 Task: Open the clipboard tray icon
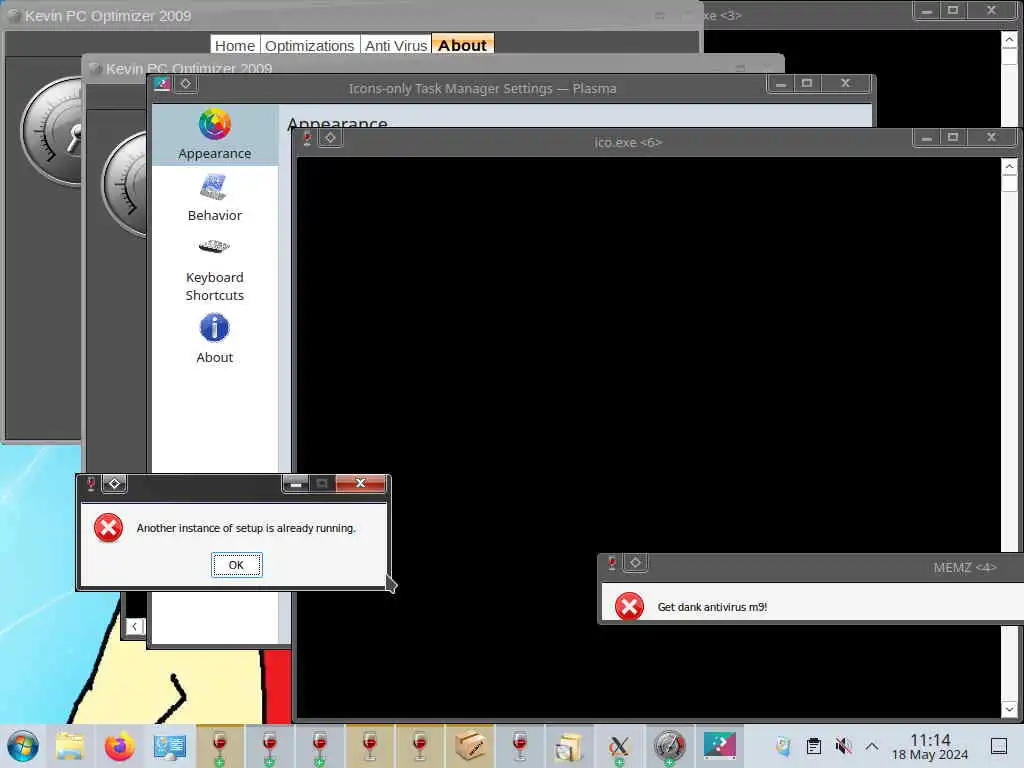click(814, 746)
